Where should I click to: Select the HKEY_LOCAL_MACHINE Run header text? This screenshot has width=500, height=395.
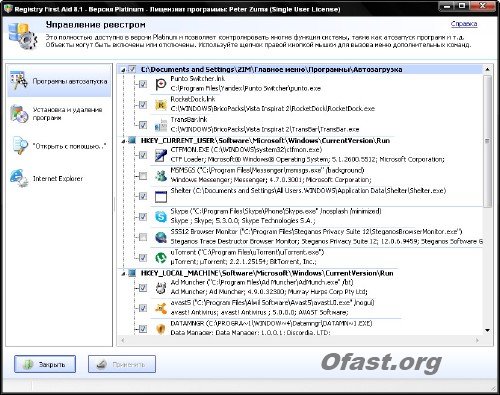[267, 273]
